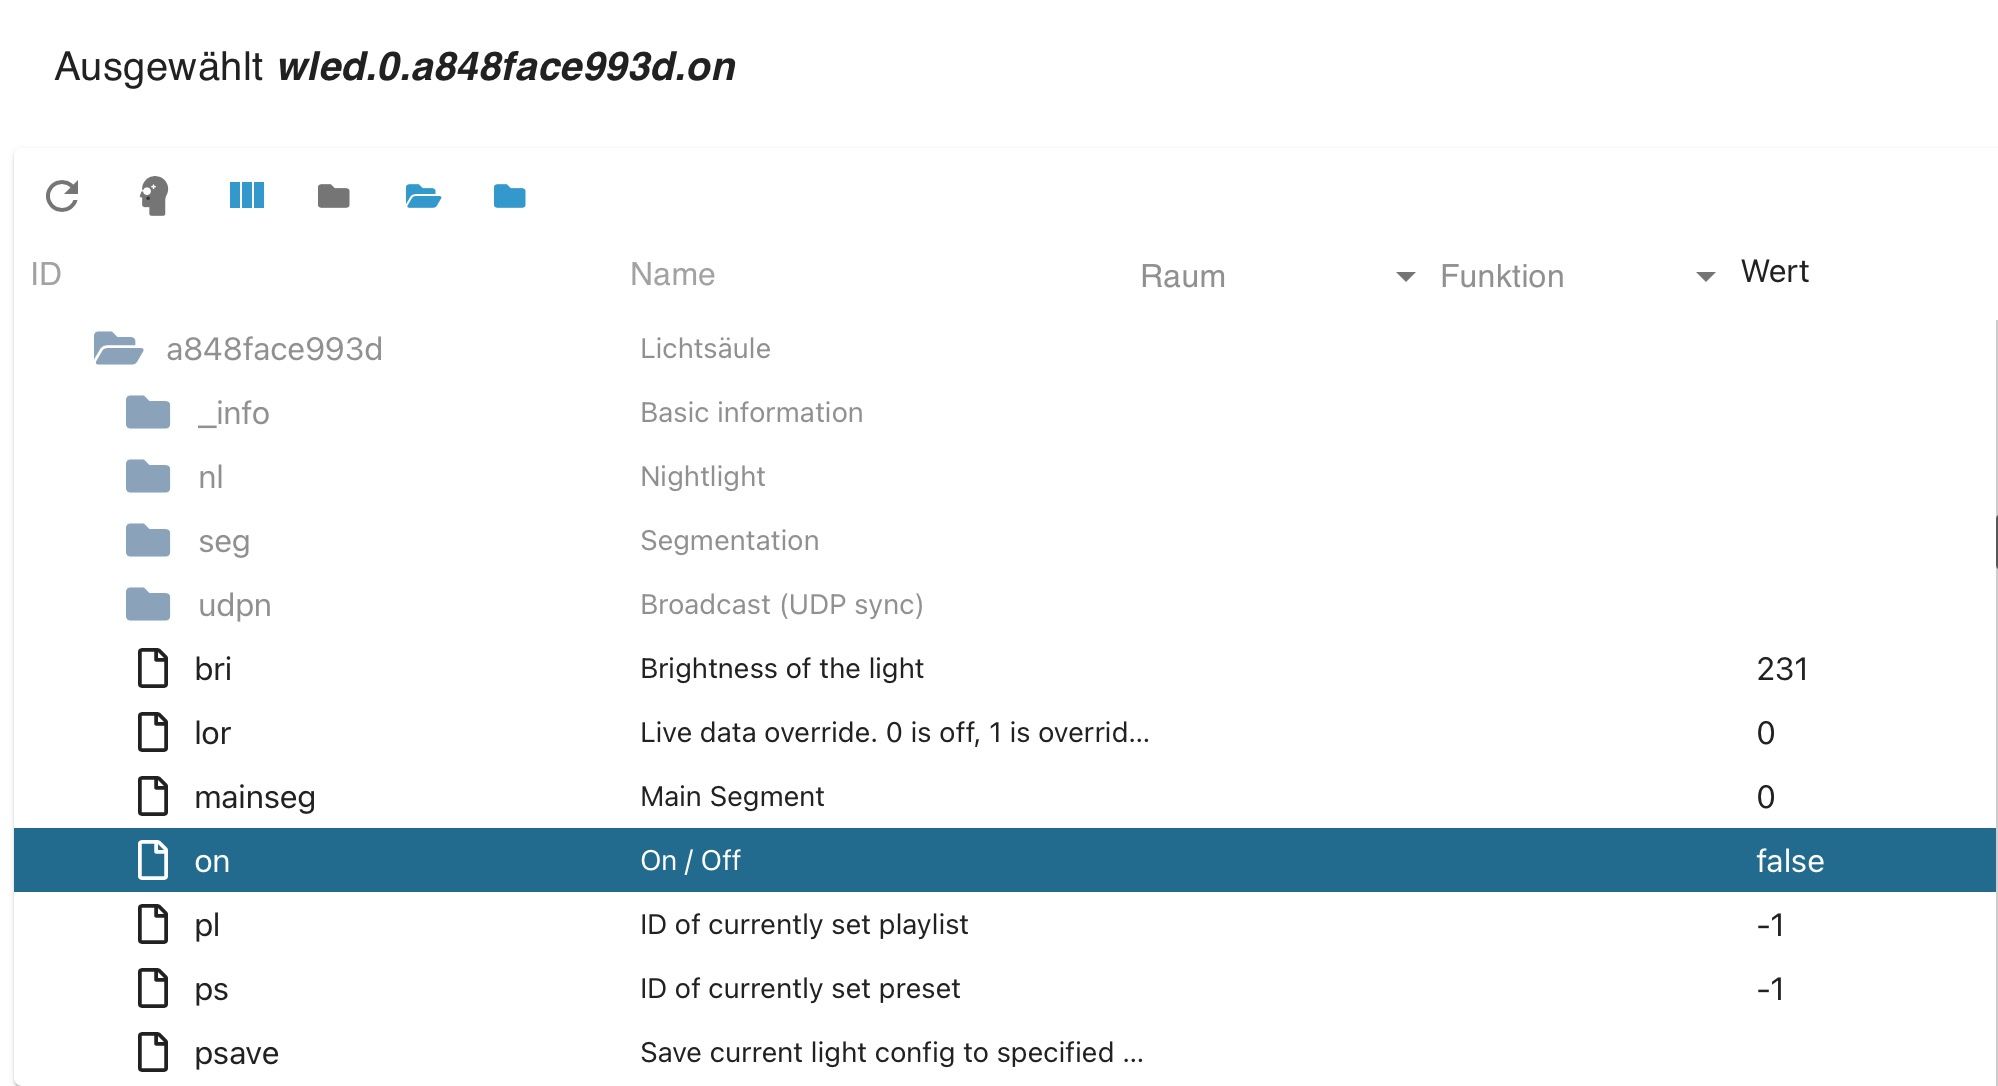This screenshot has height=1086, width=1998.
Task: Open the column selector icon
Action: click(x=246, y=196)
